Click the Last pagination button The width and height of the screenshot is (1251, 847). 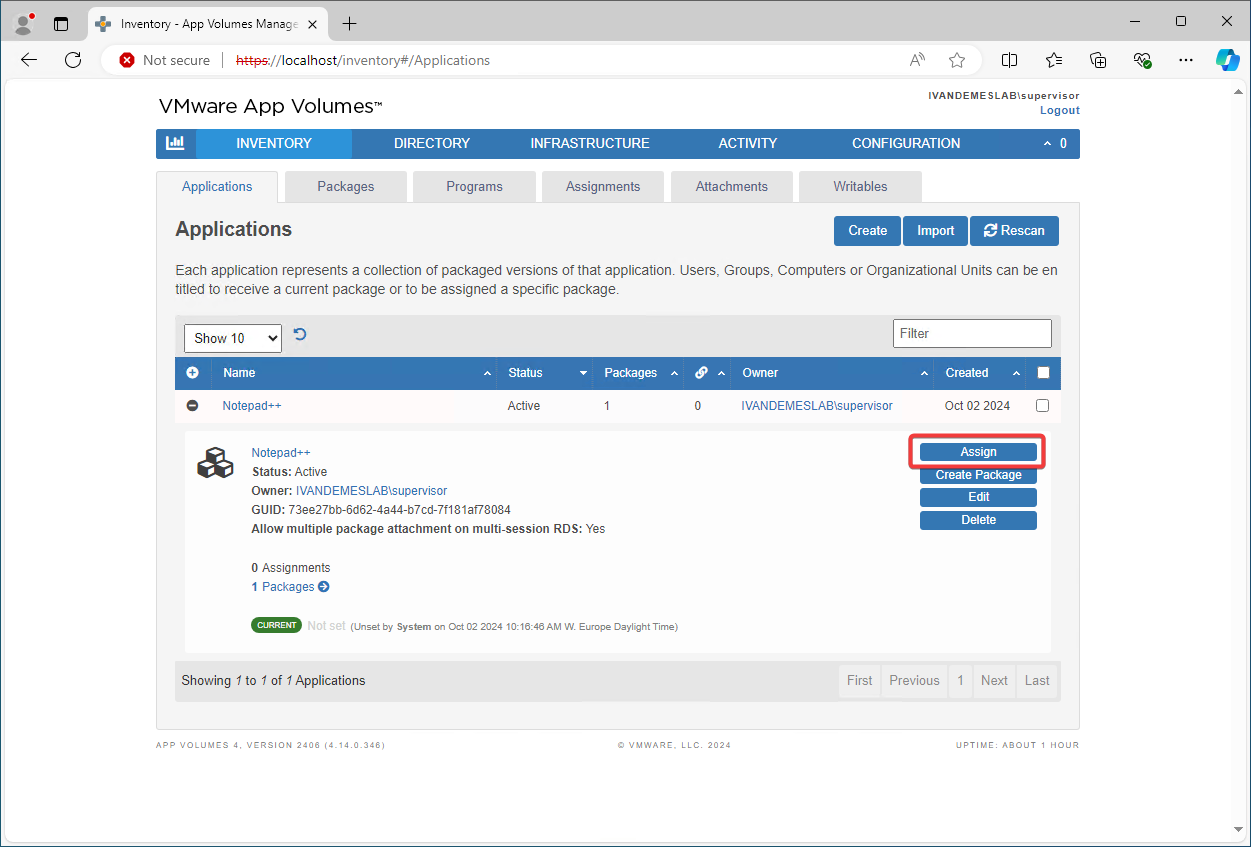click(x=1037, y=680)
